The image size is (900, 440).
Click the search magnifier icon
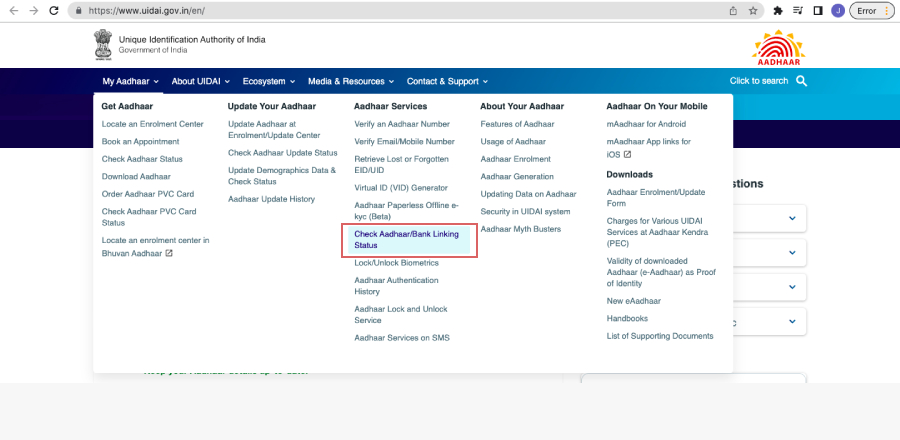(x=801, y=81)
